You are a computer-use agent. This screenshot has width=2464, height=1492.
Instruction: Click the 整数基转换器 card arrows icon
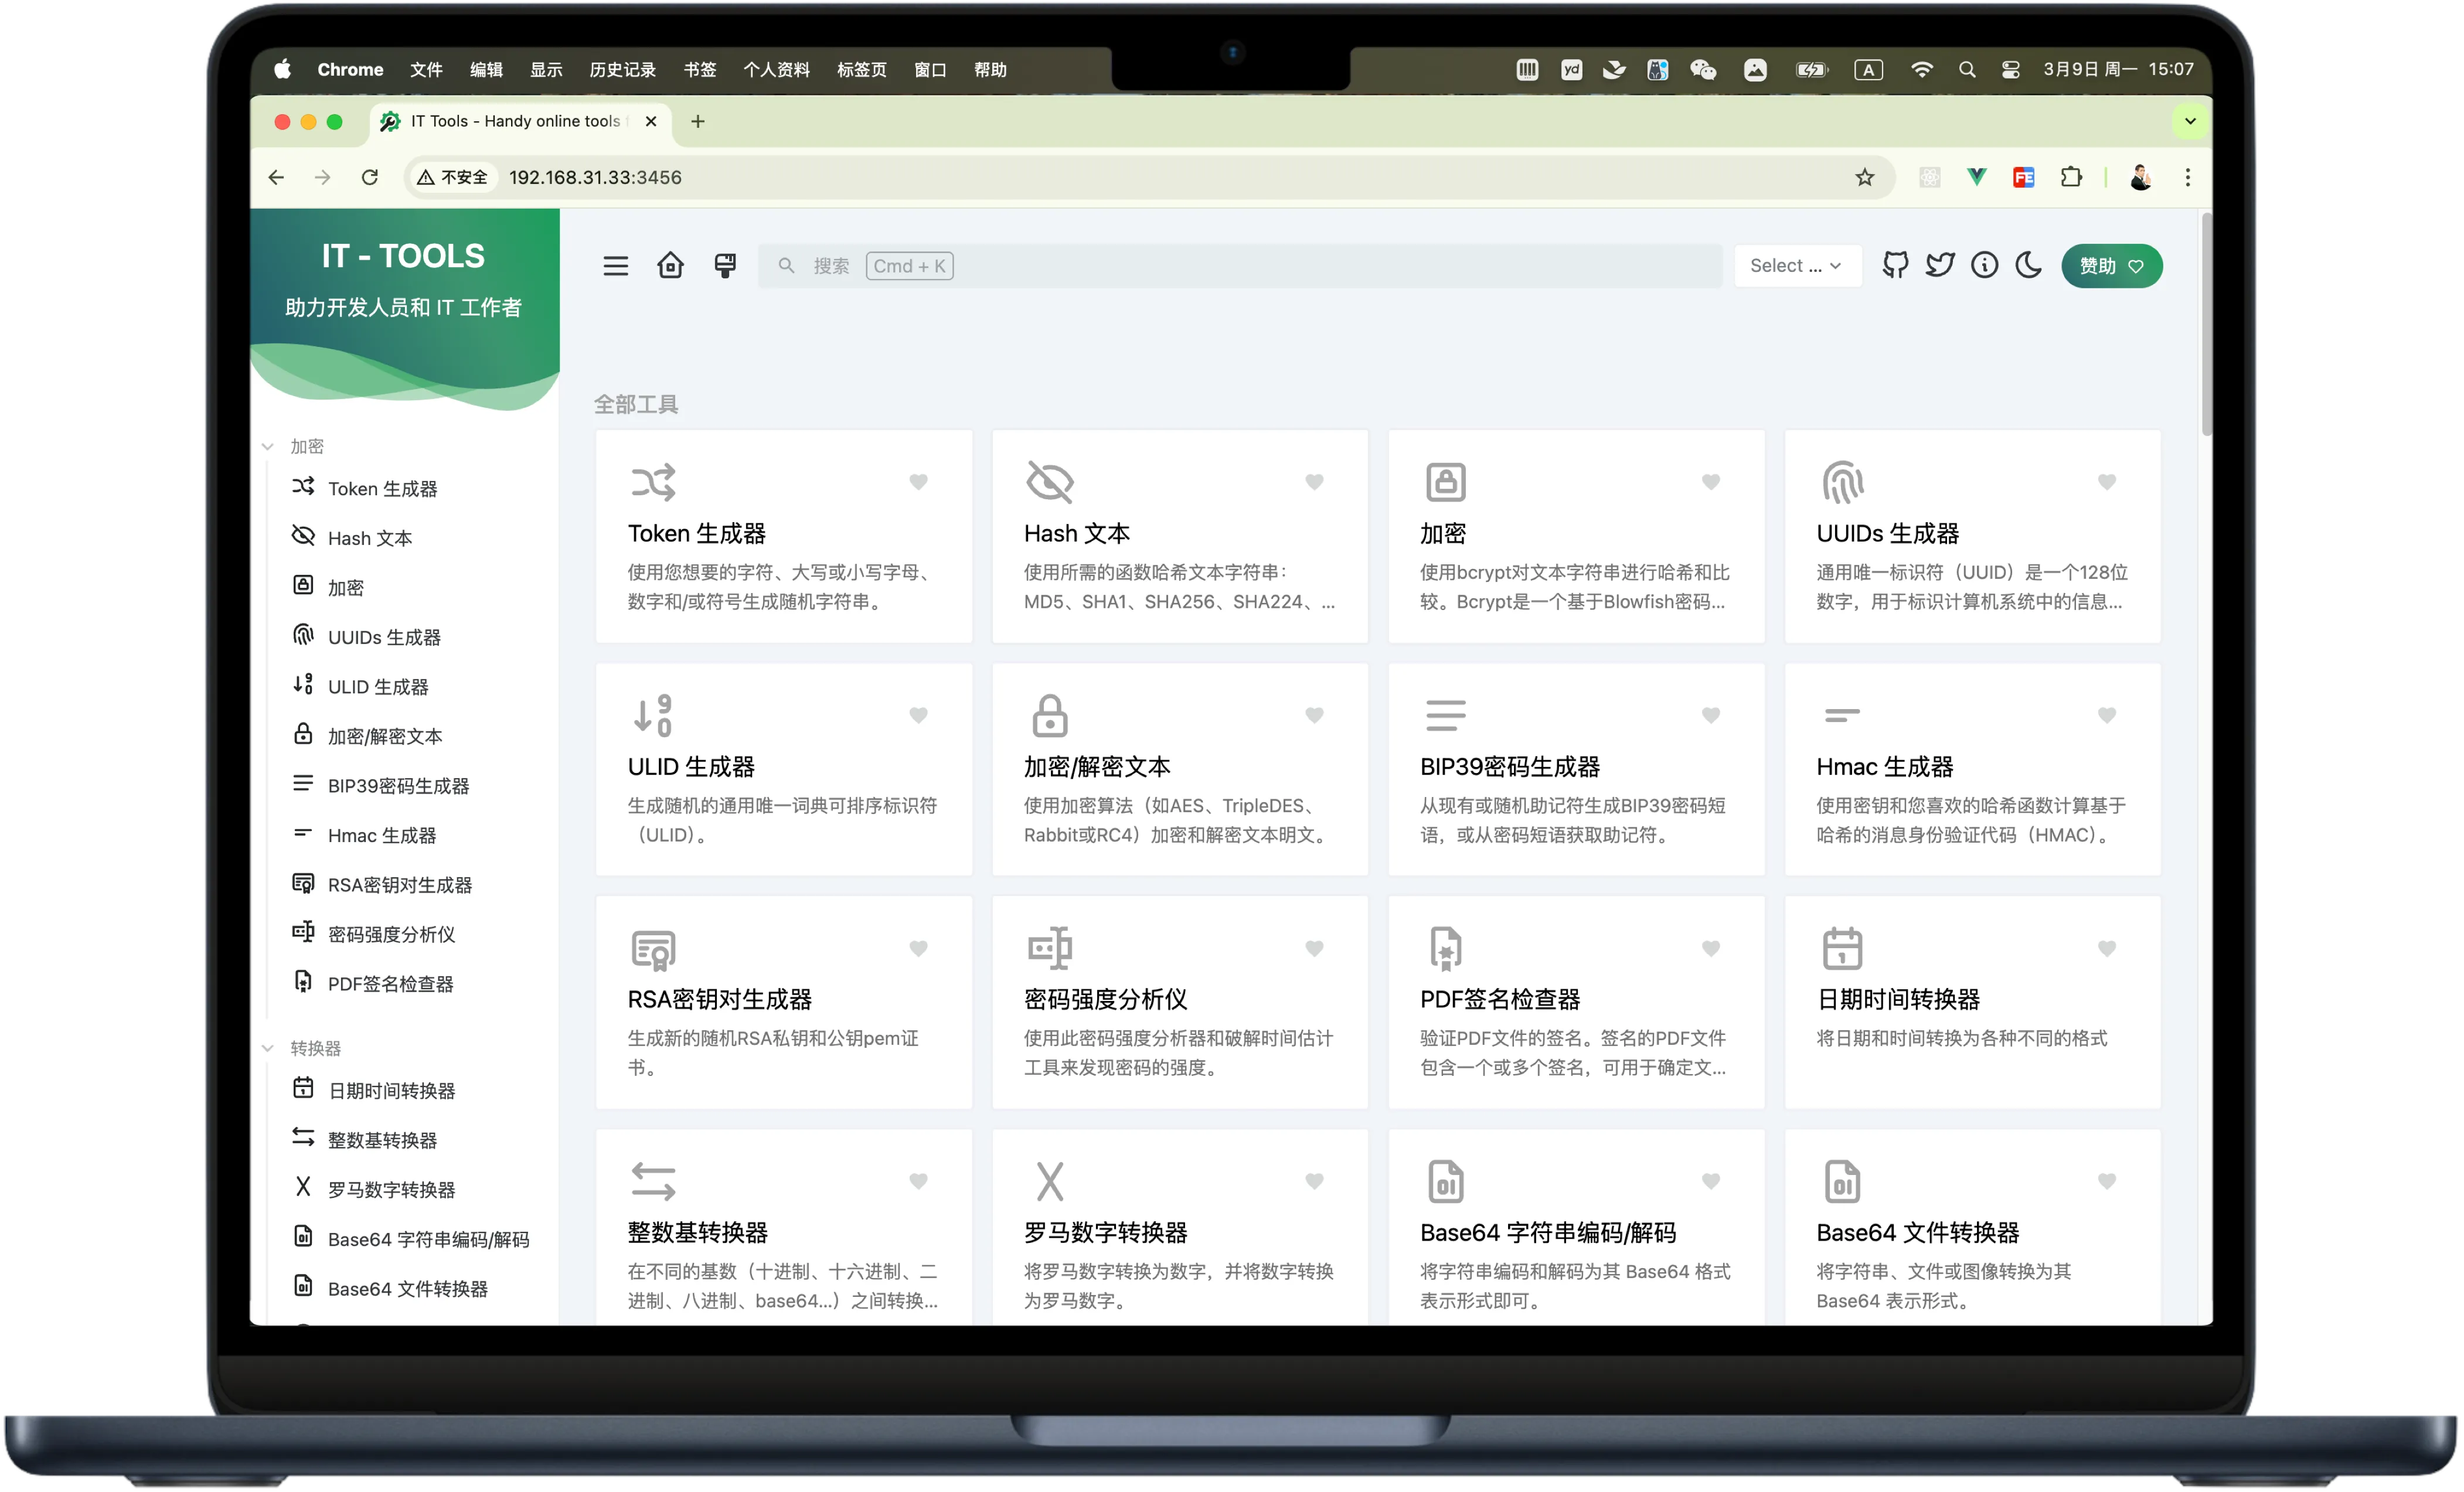tap(653, 1181)
